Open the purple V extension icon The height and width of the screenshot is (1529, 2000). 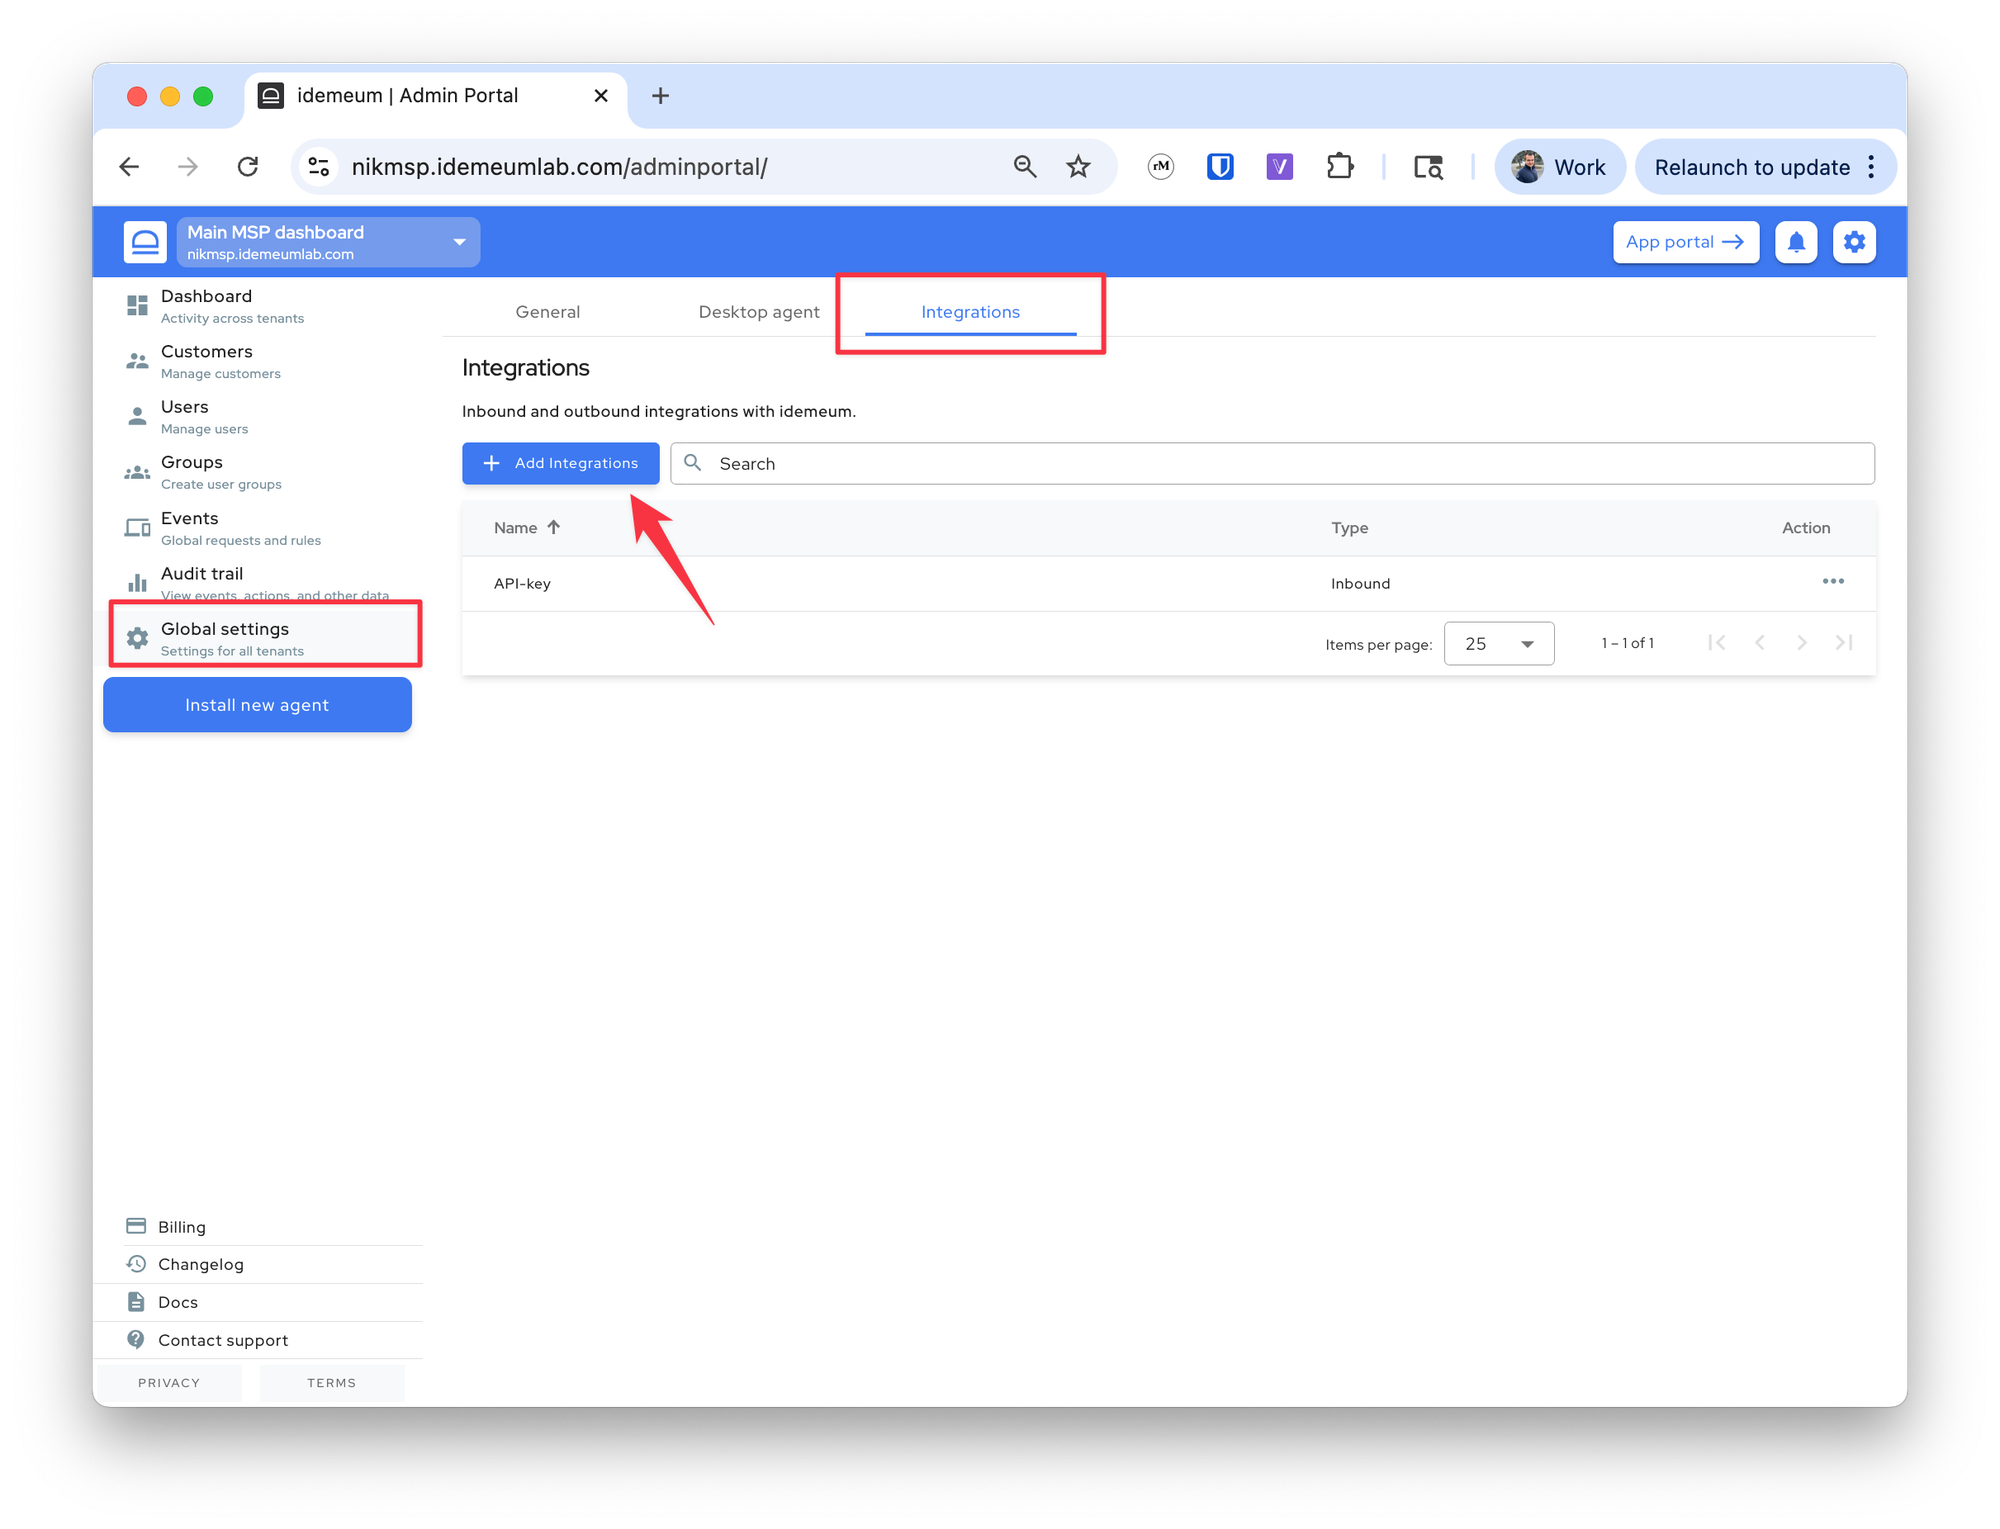pyautogui.click(x=1280, y=167)
